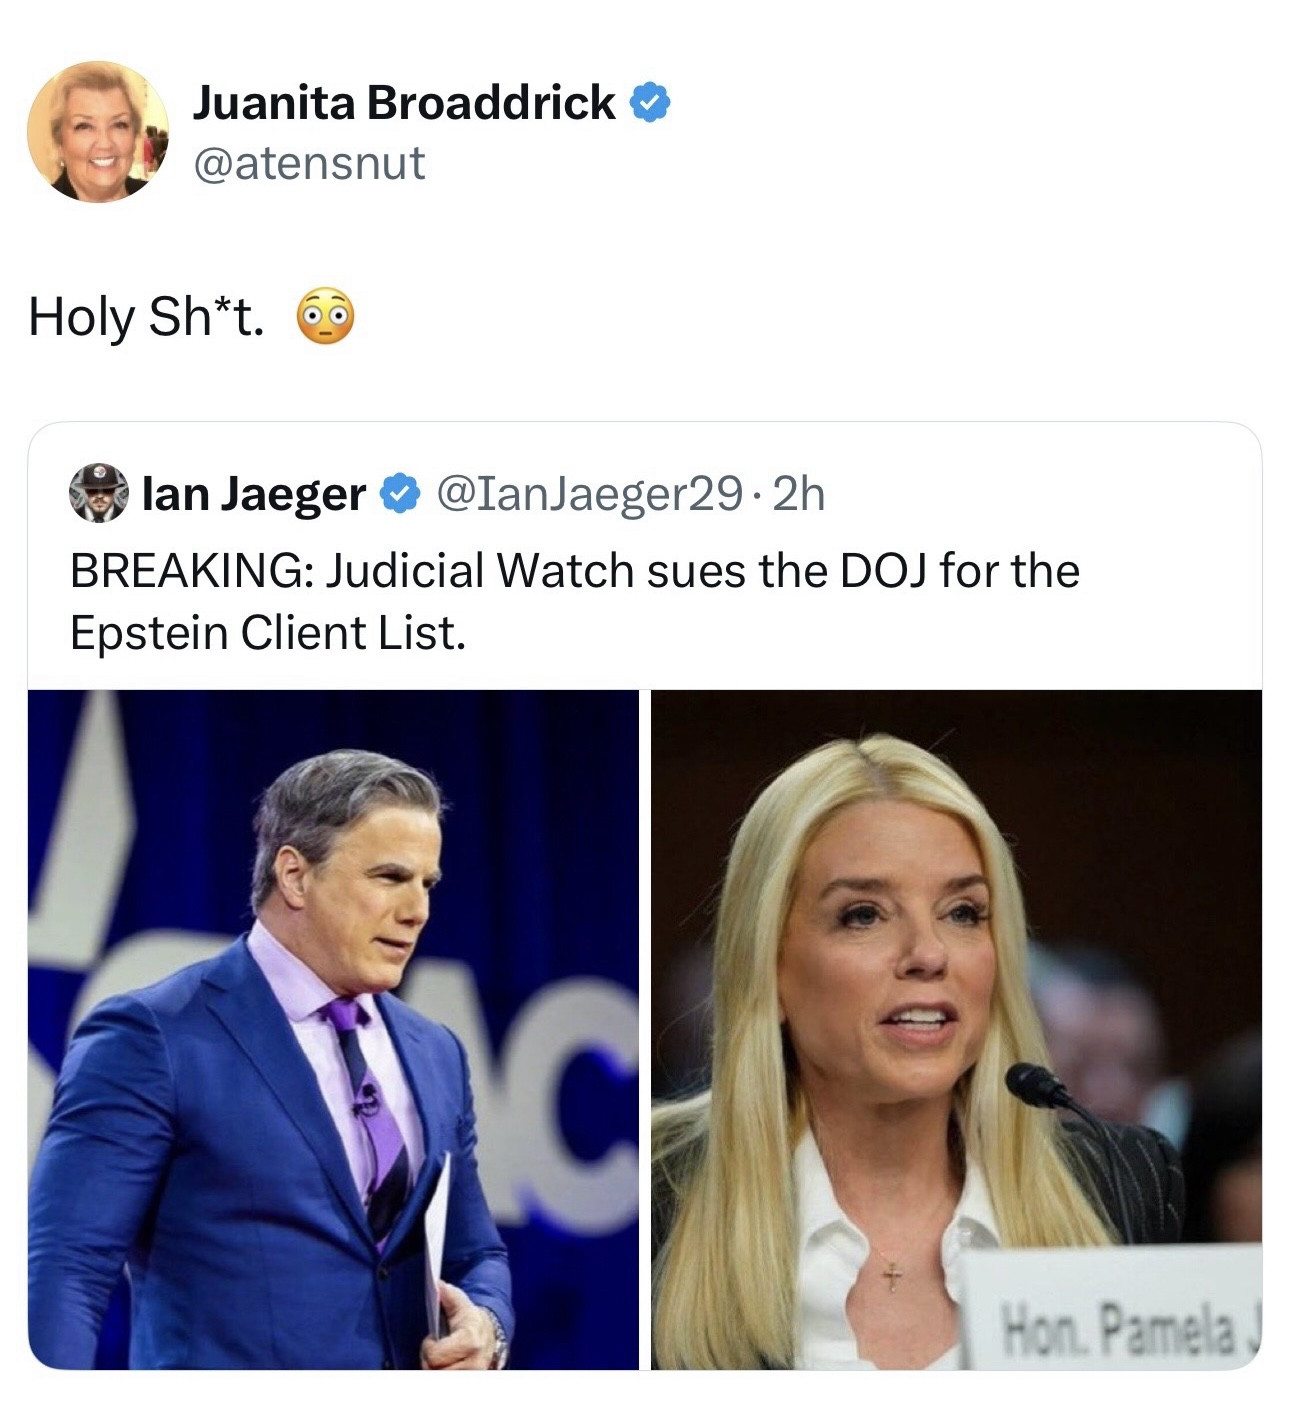Click the flushed face emoji
This screenshot has height=1419, width=1290.
click(x=325, y=317)
